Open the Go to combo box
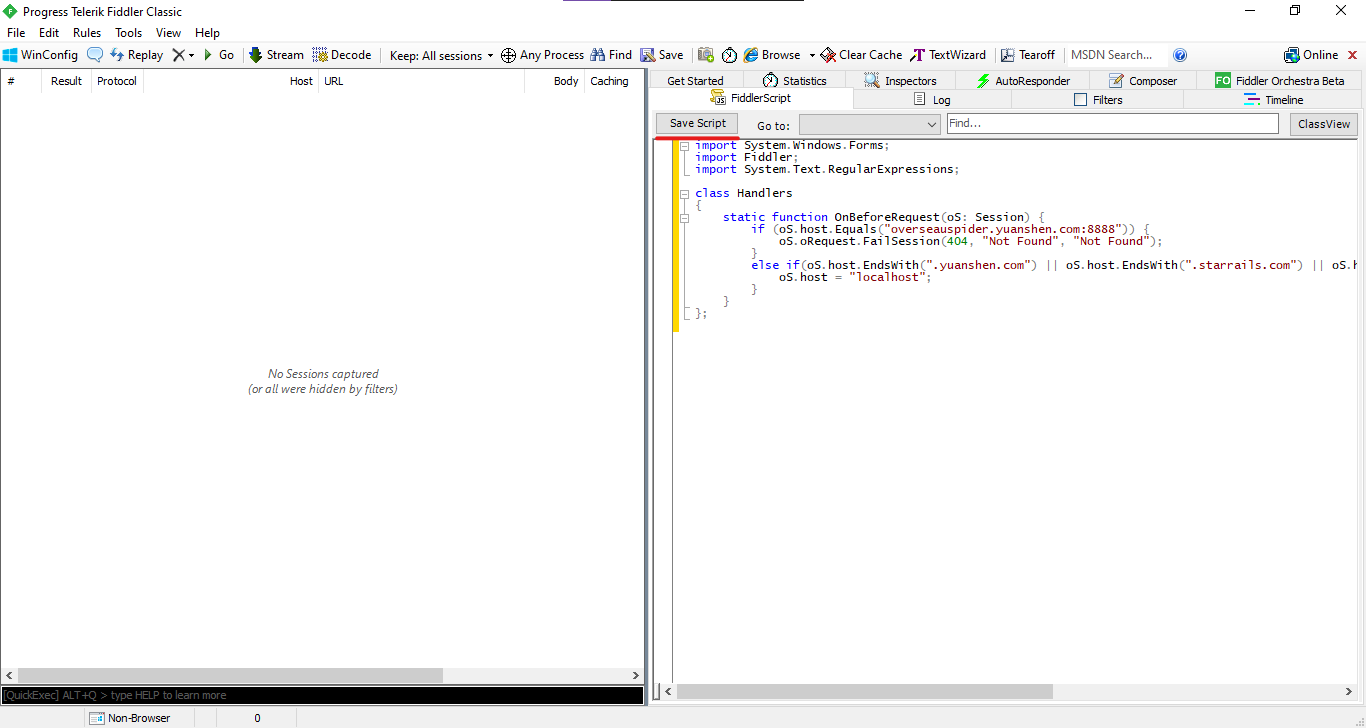This screenshot has height=728, width=1366. pyautogui.click(x=869, y=125)
